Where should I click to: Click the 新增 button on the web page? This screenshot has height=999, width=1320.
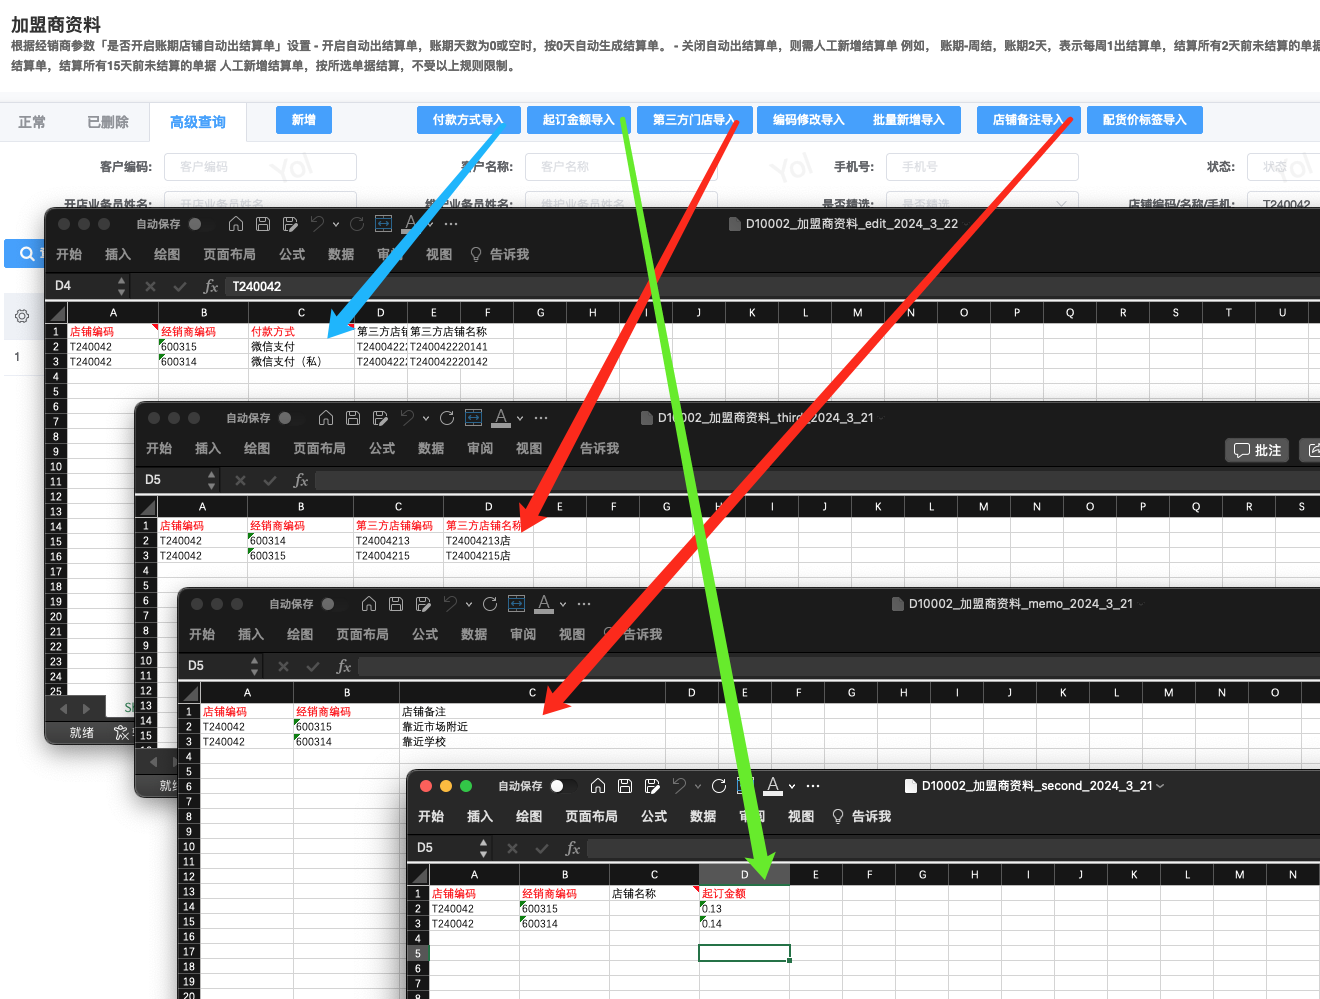click(304, 120)
